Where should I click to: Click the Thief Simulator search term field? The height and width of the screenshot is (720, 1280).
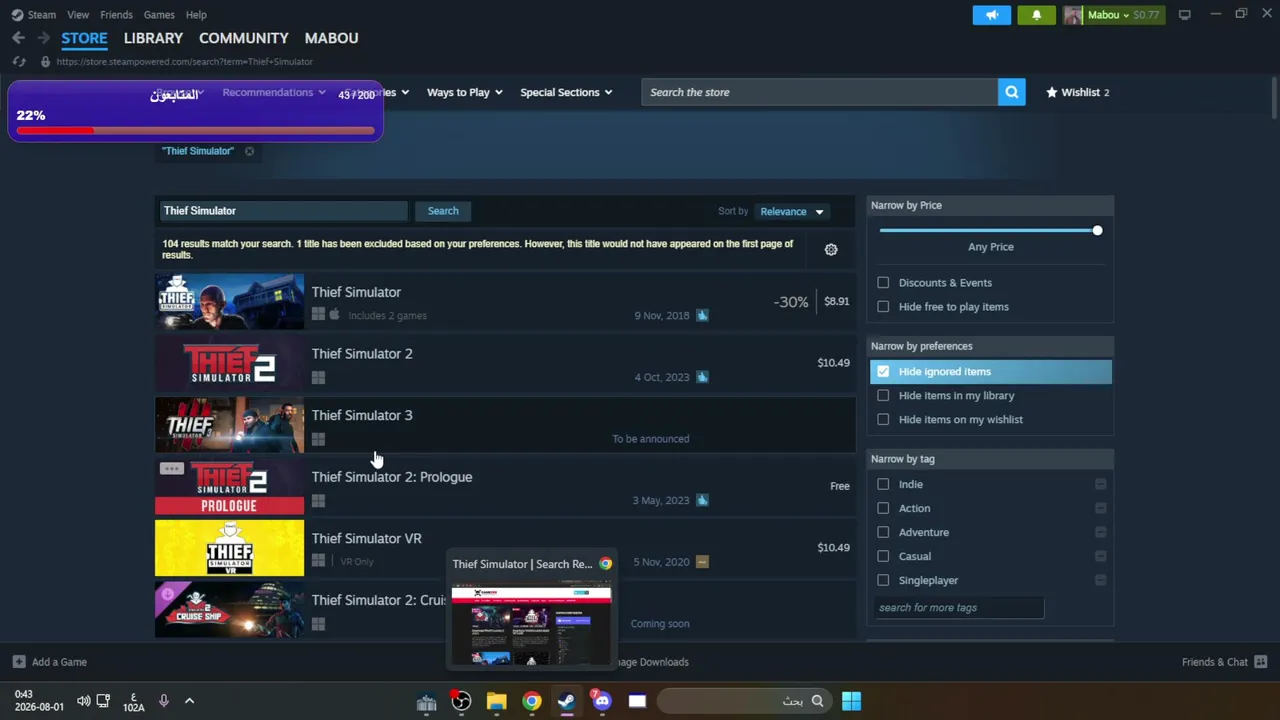284,211
